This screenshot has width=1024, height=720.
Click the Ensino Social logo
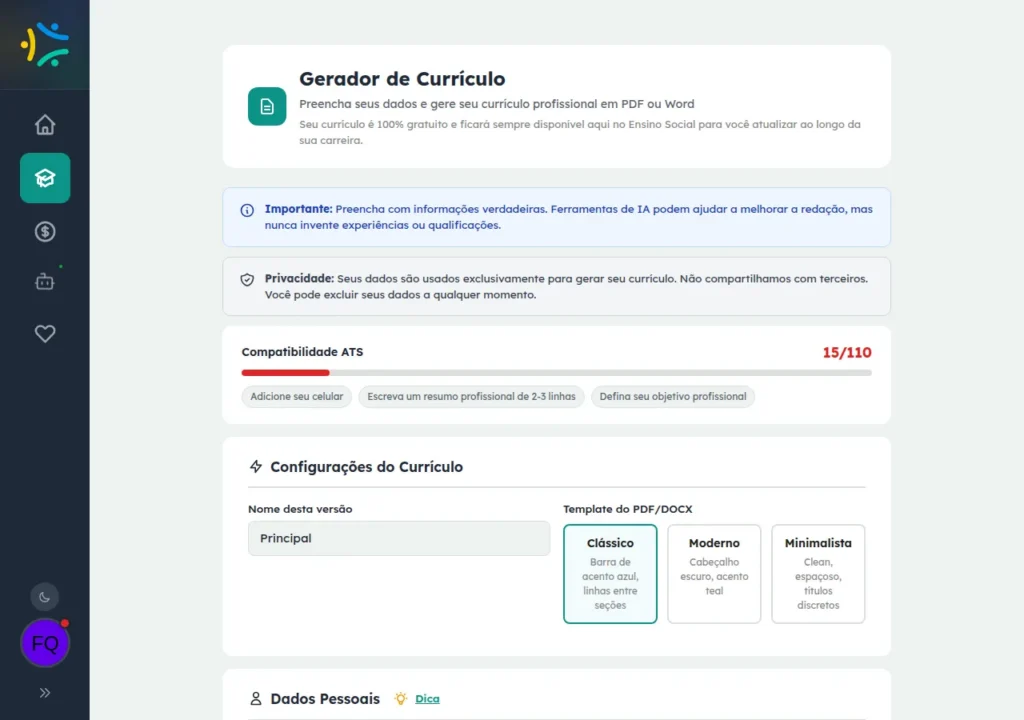tap(44, 44)
